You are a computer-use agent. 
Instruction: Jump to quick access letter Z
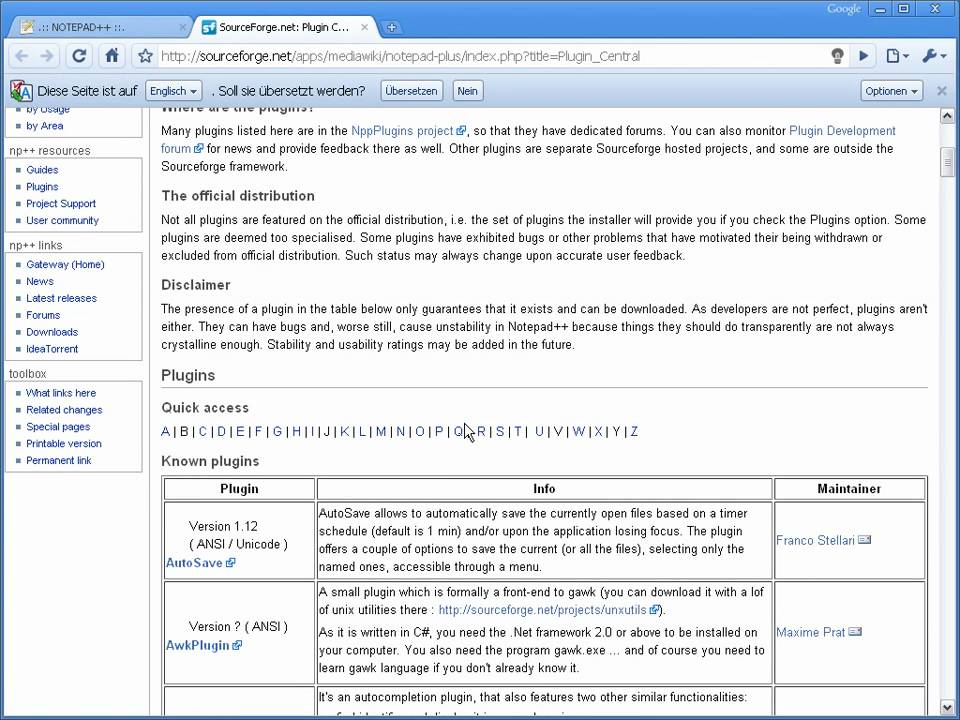(x=634, y=432)
